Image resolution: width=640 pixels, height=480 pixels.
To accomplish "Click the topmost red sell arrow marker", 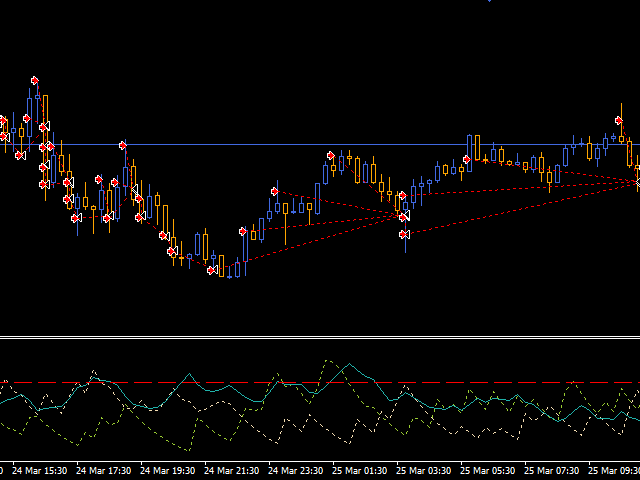I will (34, 80).
